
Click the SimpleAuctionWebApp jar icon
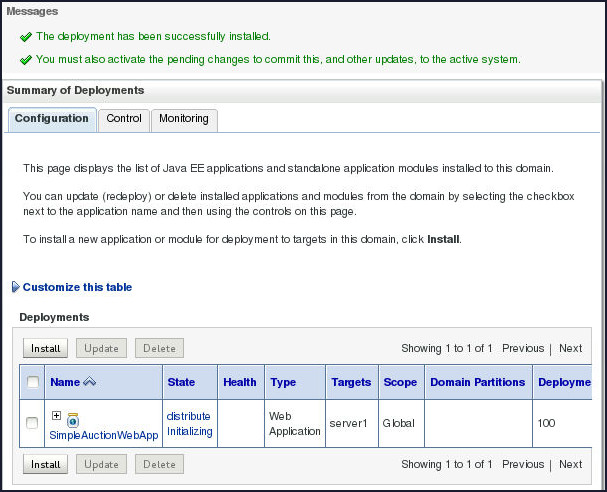(x=73, y=420)
